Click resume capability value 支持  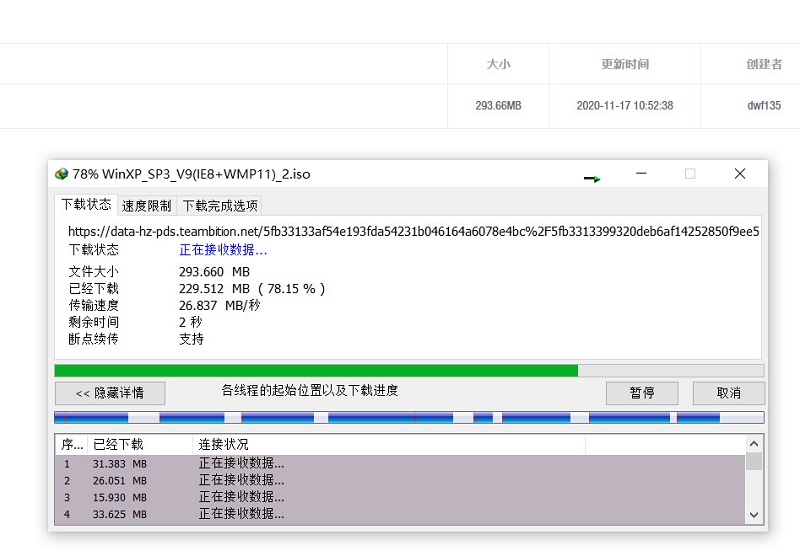tap(191, 339)
